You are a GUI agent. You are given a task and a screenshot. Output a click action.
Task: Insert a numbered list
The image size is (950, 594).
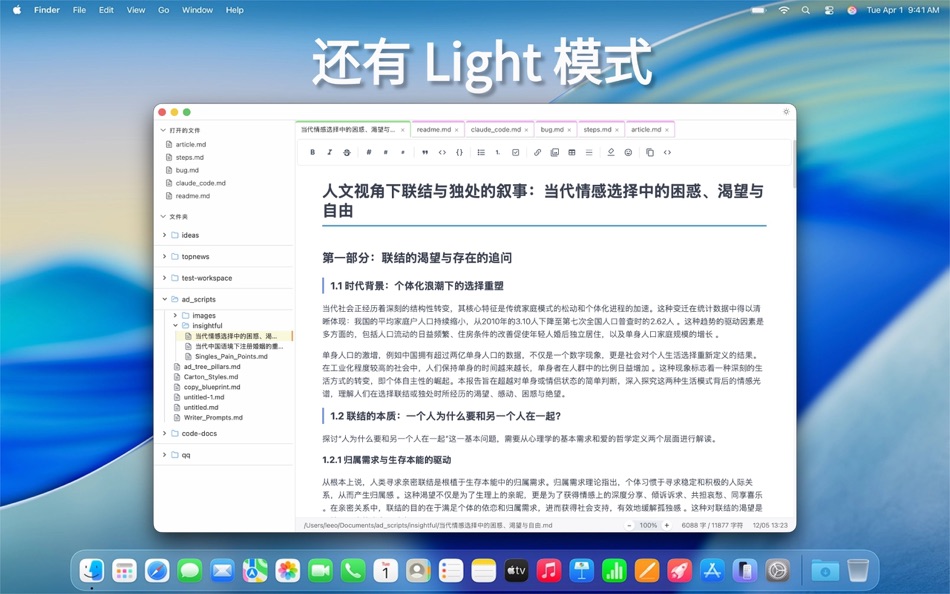[498, 153]
